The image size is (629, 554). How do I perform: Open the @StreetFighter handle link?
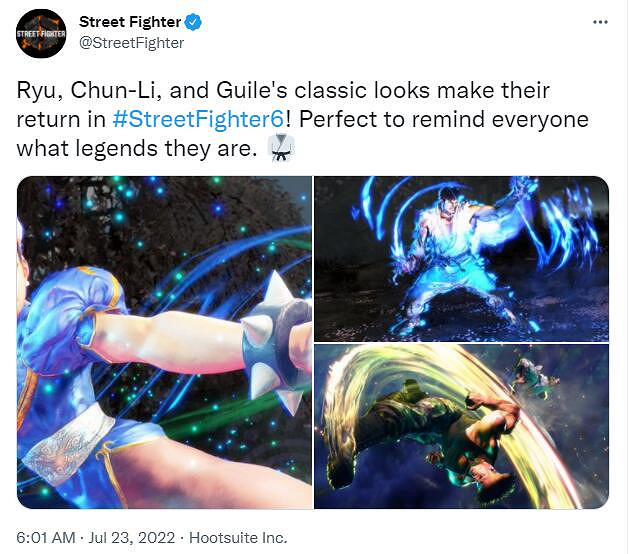click(x=132, y=43)
